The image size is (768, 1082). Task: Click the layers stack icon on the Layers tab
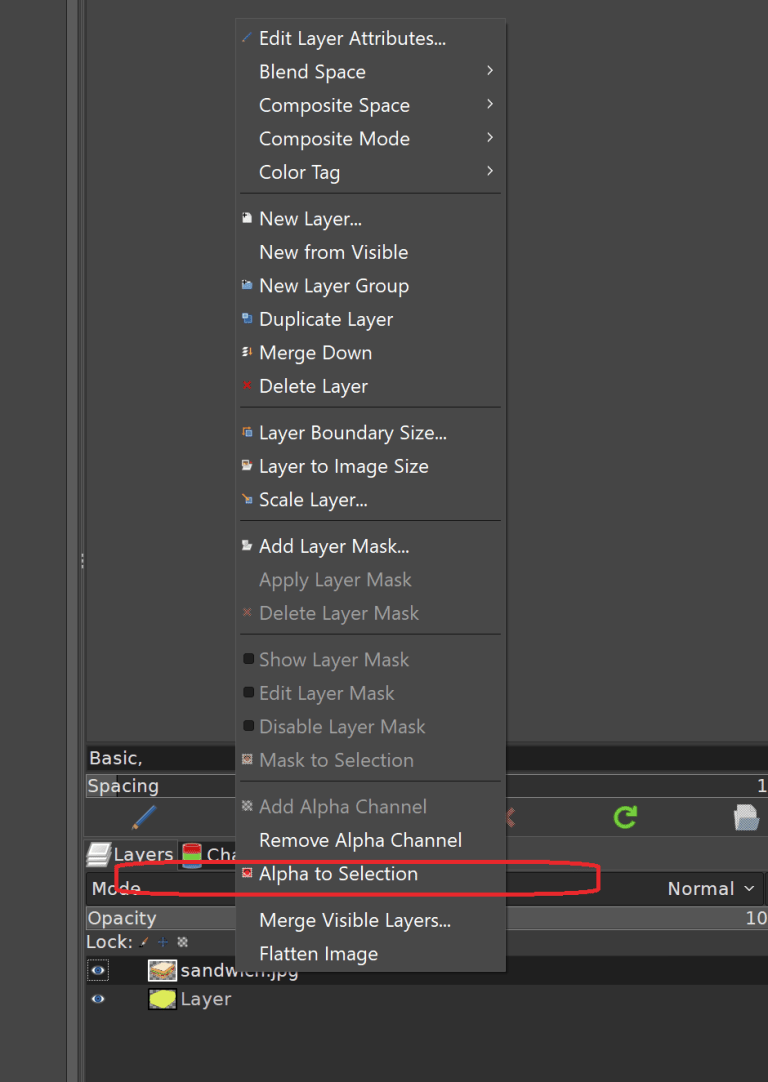(97, 854)
